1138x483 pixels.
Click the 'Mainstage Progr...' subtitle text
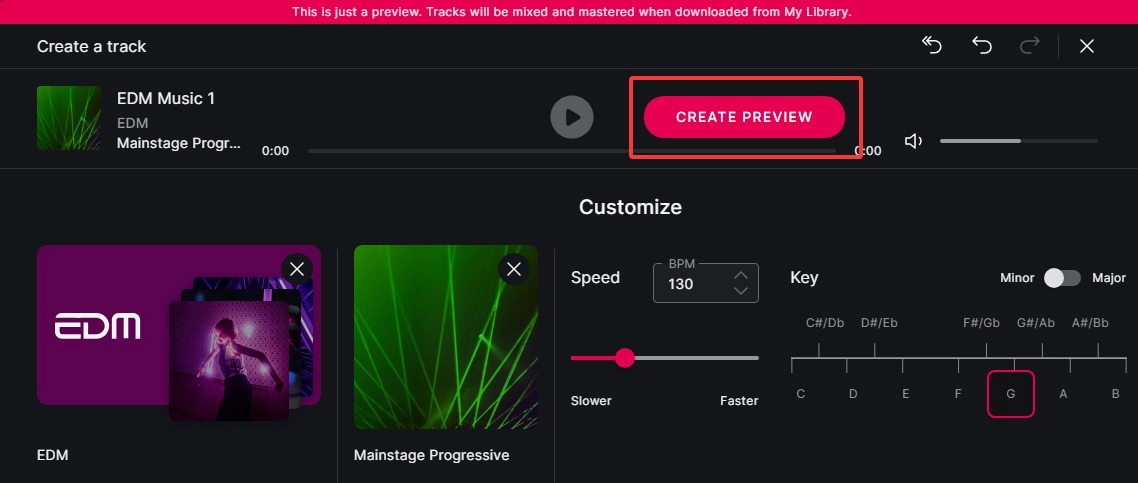(179, 144)
